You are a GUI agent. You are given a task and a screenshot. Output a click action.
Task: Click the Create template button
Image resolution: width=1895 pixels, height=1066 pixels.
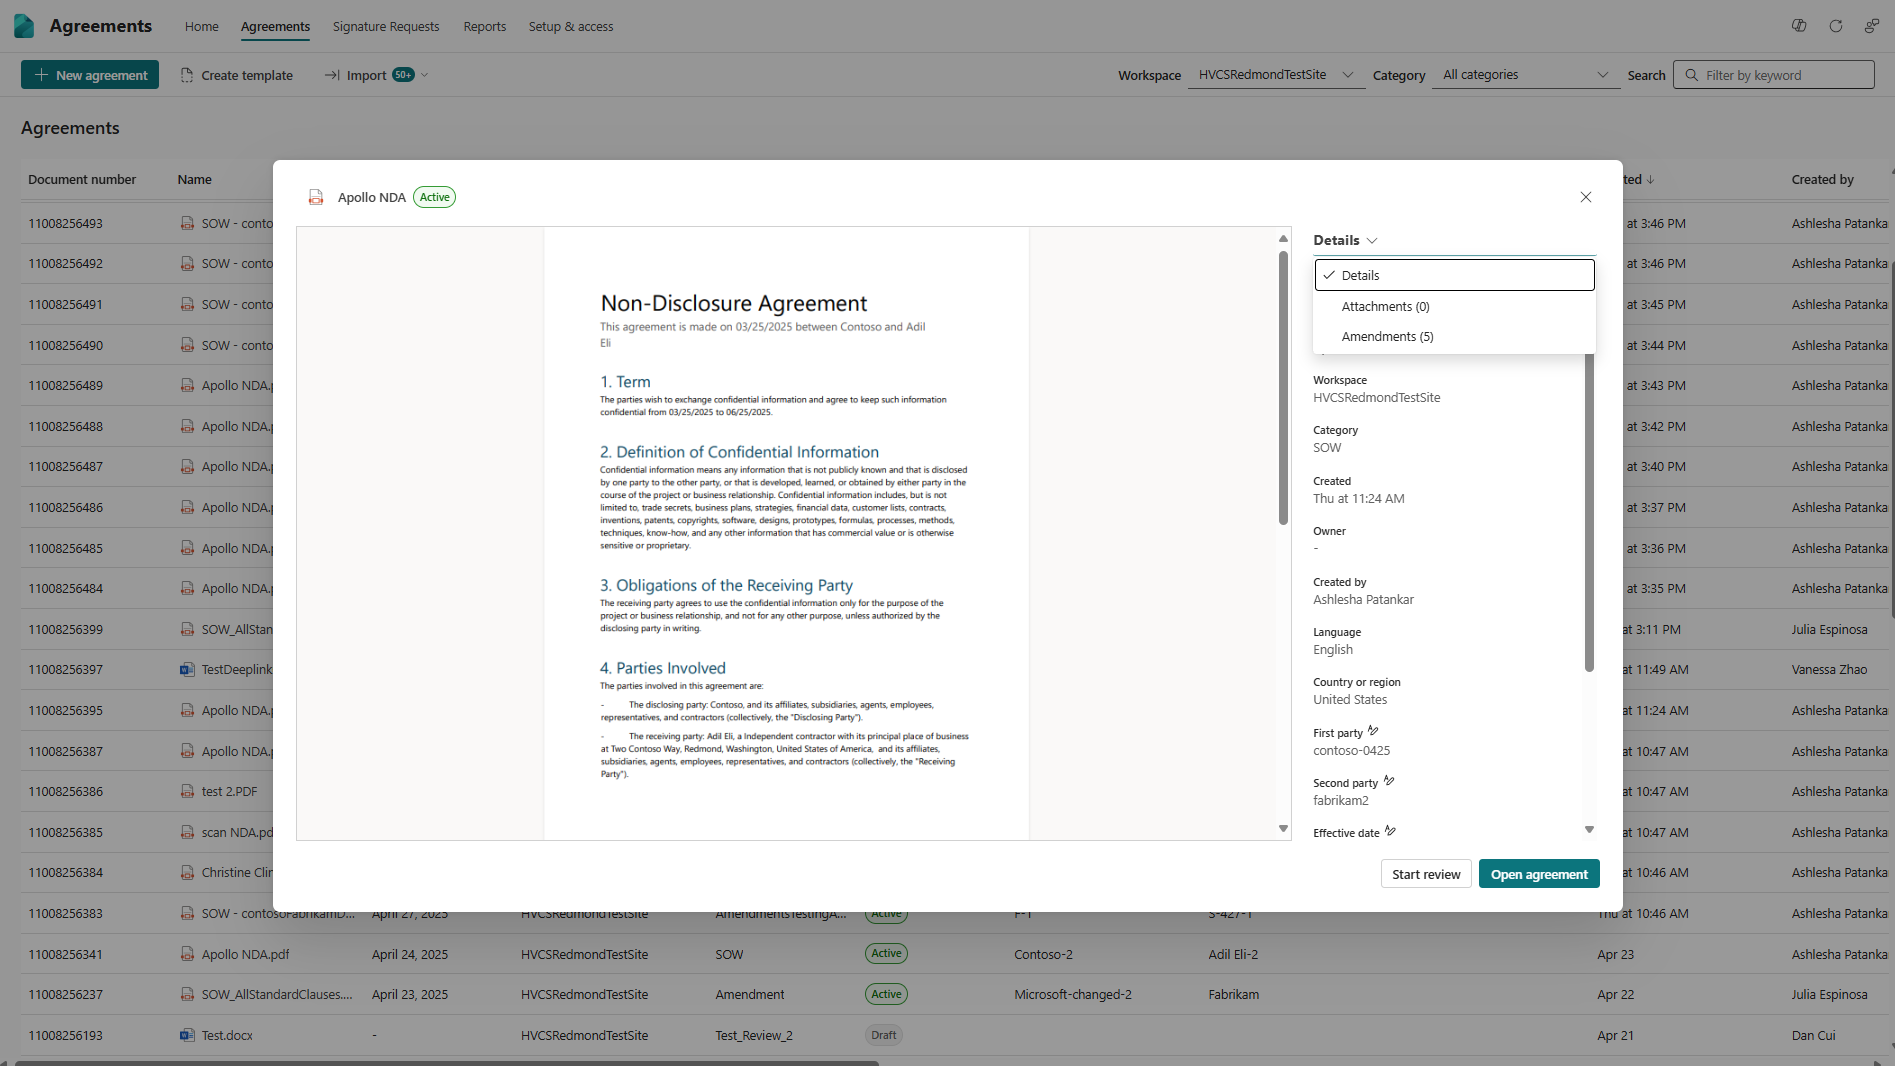pyautogui.click(x=237, y=75)
